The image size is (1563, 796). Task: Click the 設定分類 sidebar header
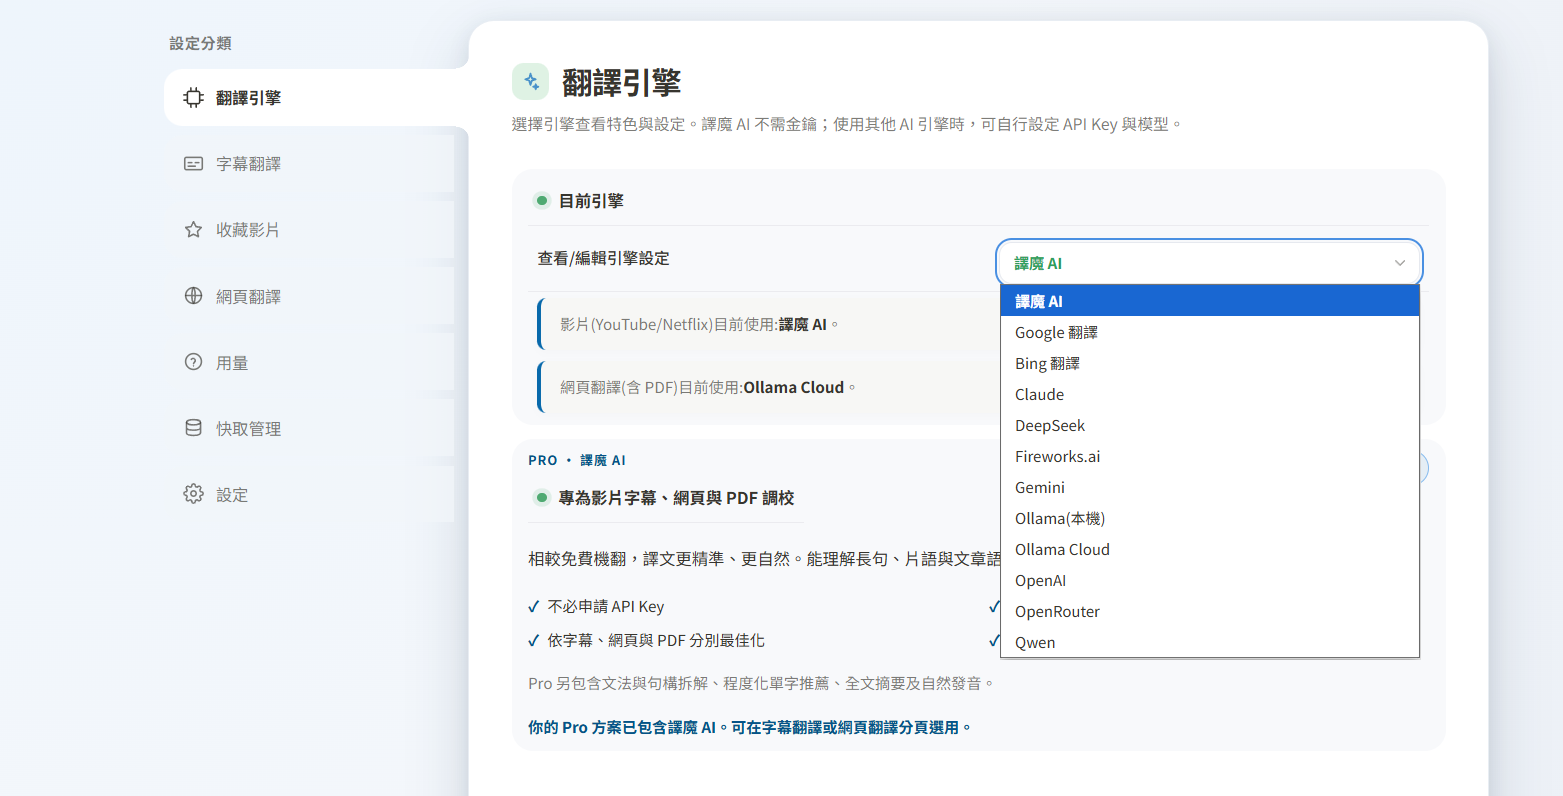point(200,43)
